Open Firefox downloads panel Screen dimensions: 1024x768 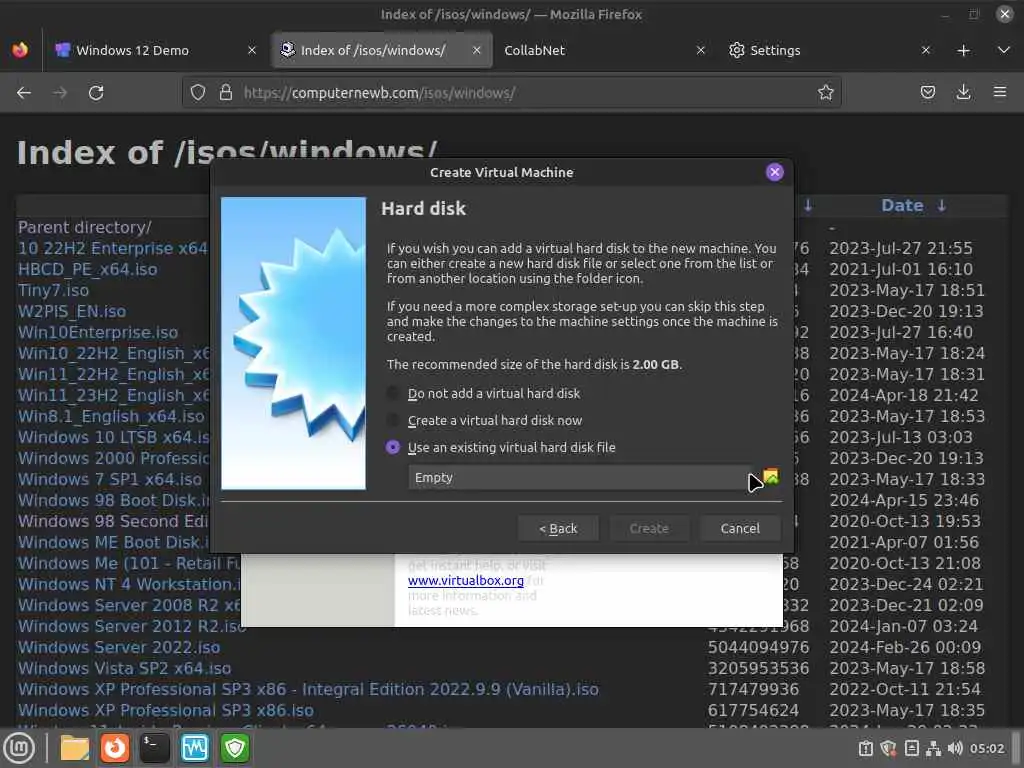[x=963, y=93]
